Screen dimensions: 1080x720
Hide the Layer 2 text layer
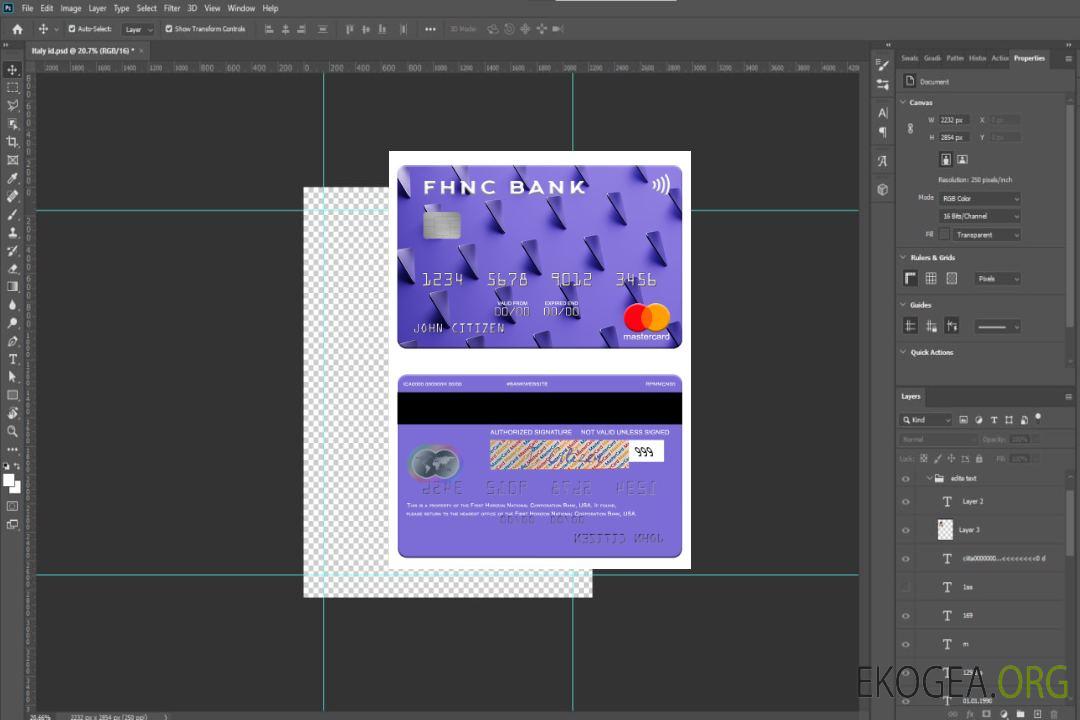(x=906, y=502)
